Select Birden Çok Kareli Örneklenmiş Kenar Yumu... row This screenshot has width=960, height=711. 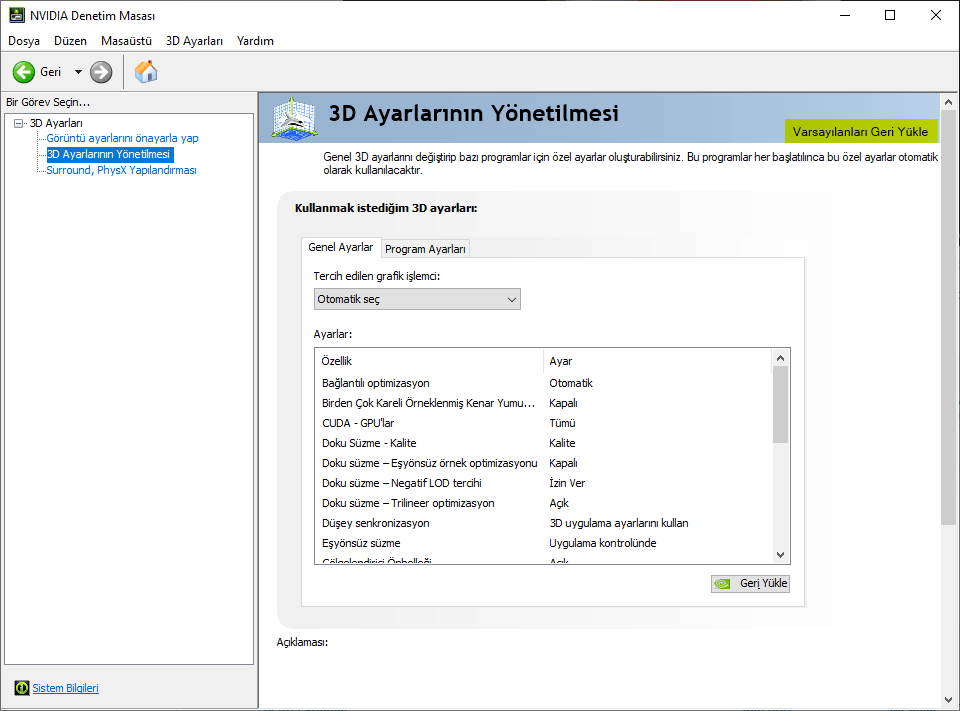(543, 404)
